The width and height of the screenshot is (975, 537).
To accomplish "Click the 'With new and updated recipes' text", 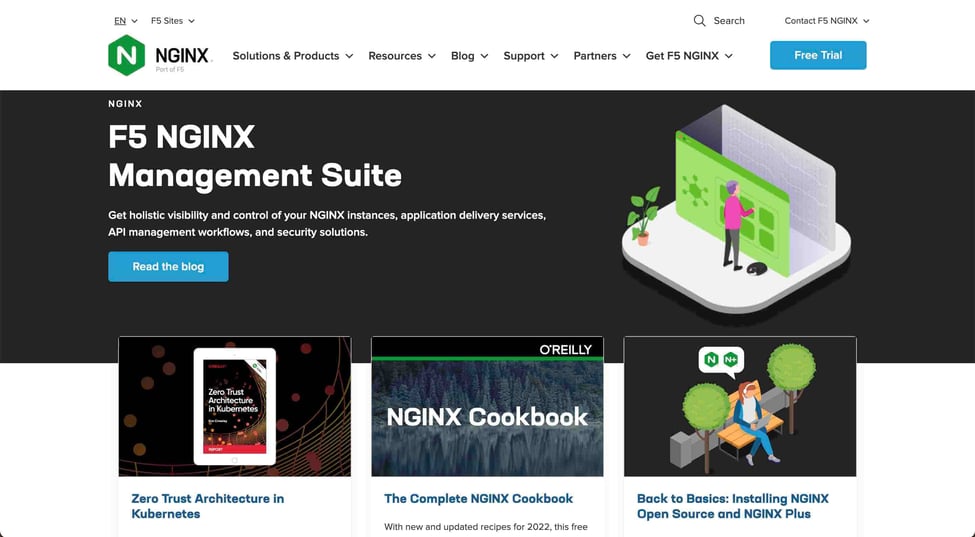I will click(x=486, y=526).
